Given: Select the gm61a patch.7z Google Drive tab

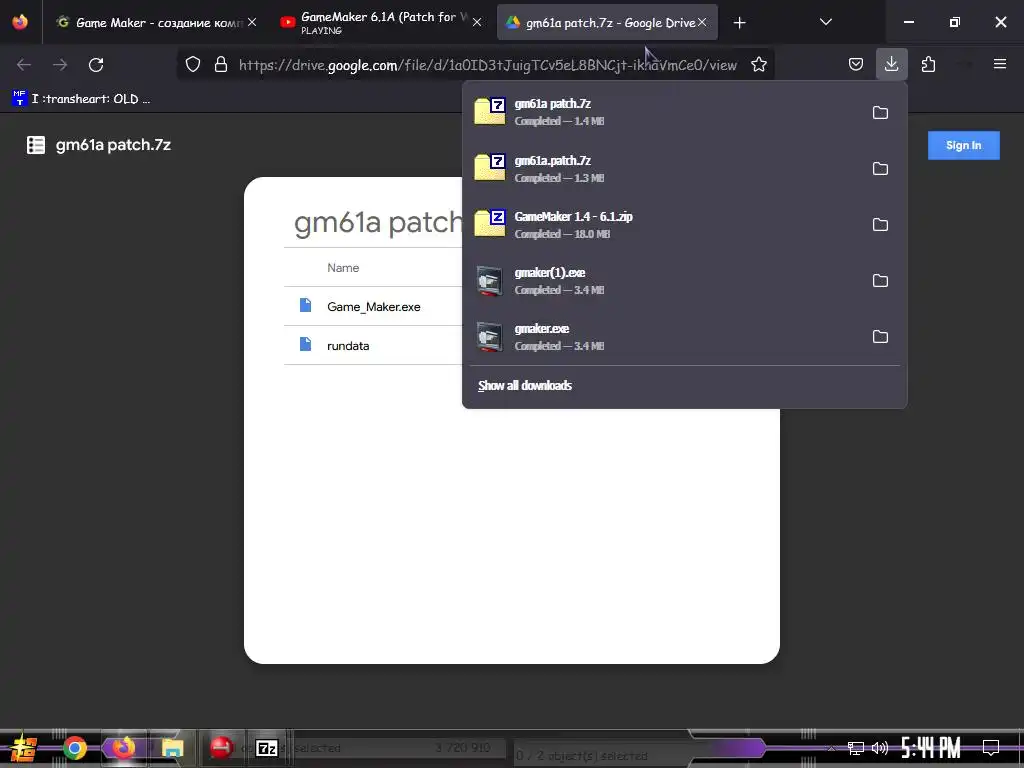Looking at the screenshot, I should [607, 22].
